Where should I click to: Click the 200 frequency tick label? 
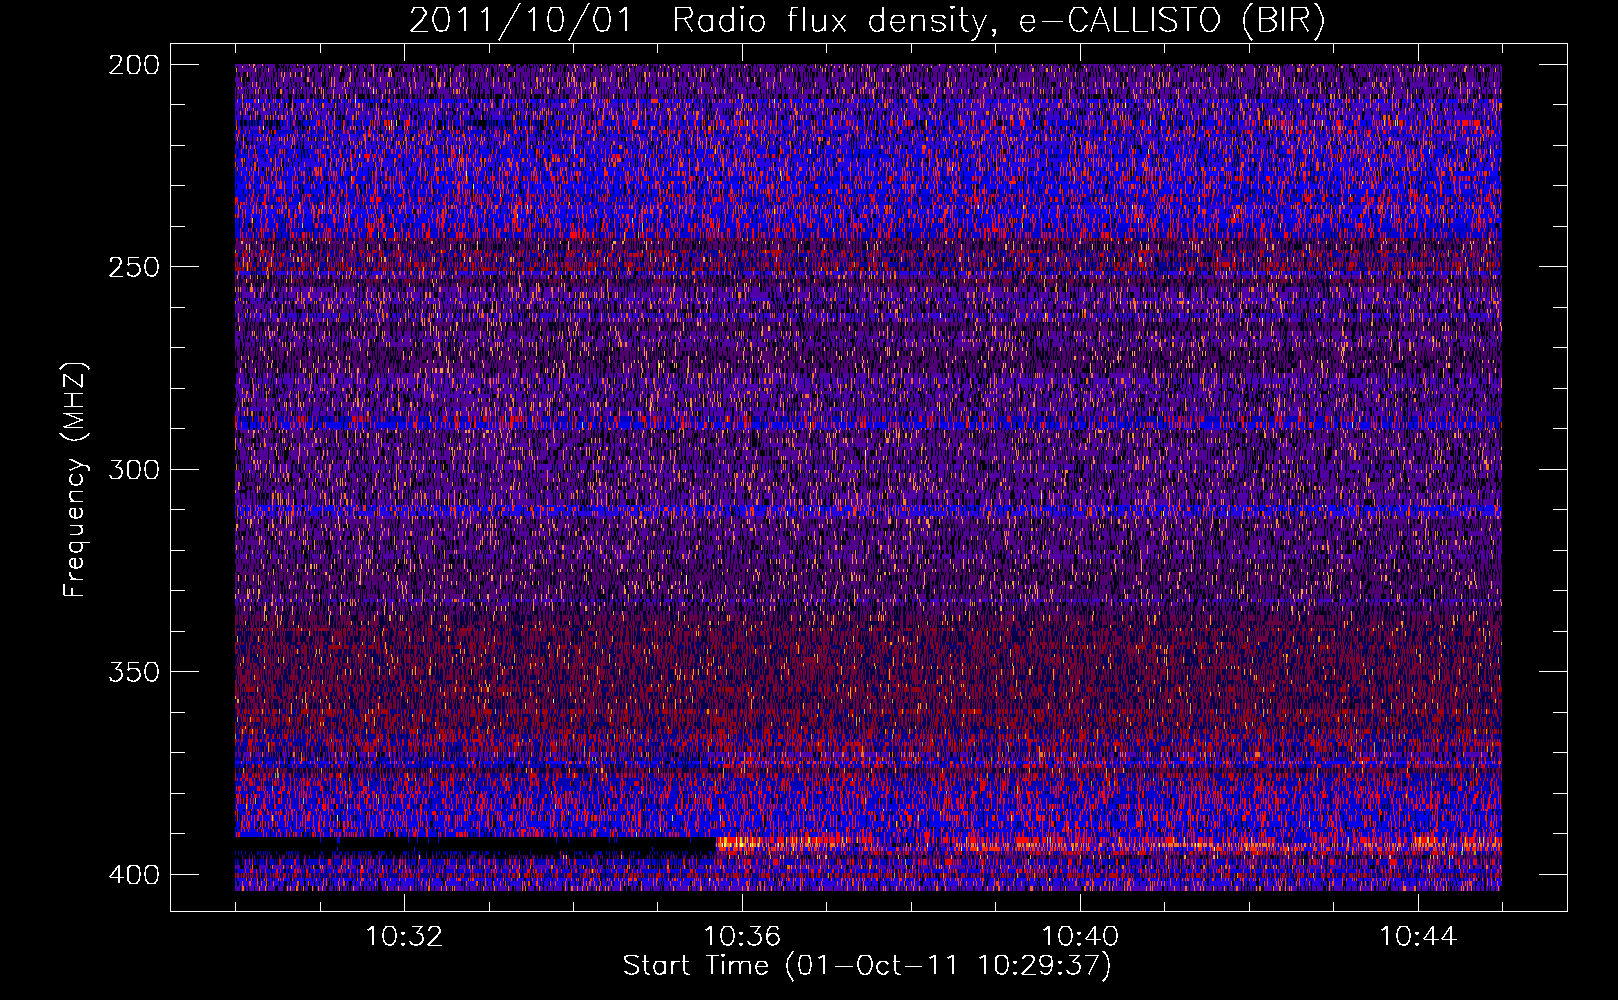click(133, 65)
